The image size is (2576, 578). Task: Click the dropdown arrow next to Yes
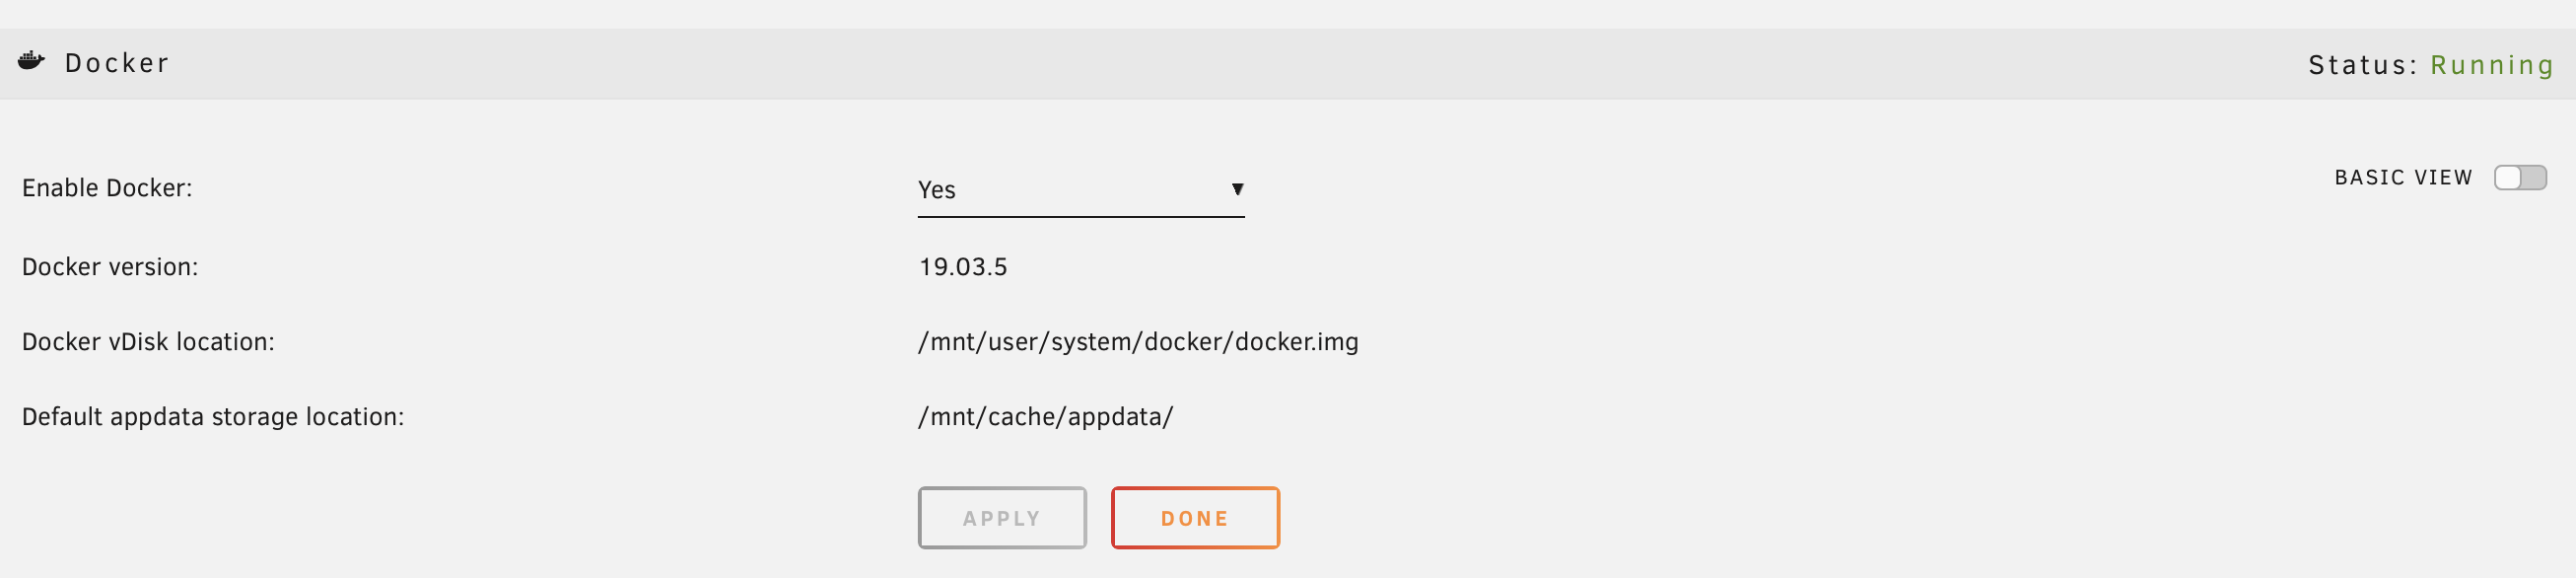pos(1237,189)
